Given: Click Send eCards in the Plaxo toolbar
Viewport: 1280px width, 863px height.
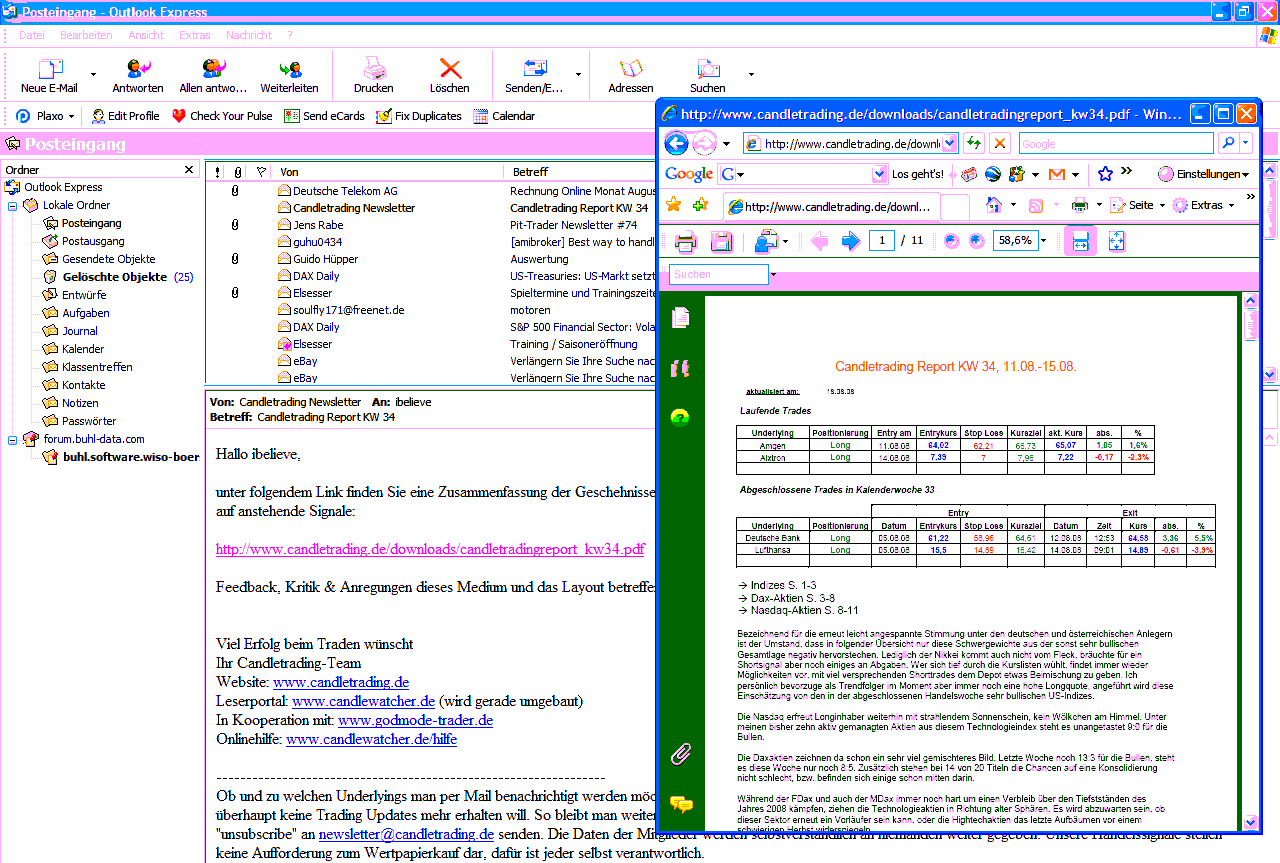Looking at the screenshot, I should tap(325, 116).
